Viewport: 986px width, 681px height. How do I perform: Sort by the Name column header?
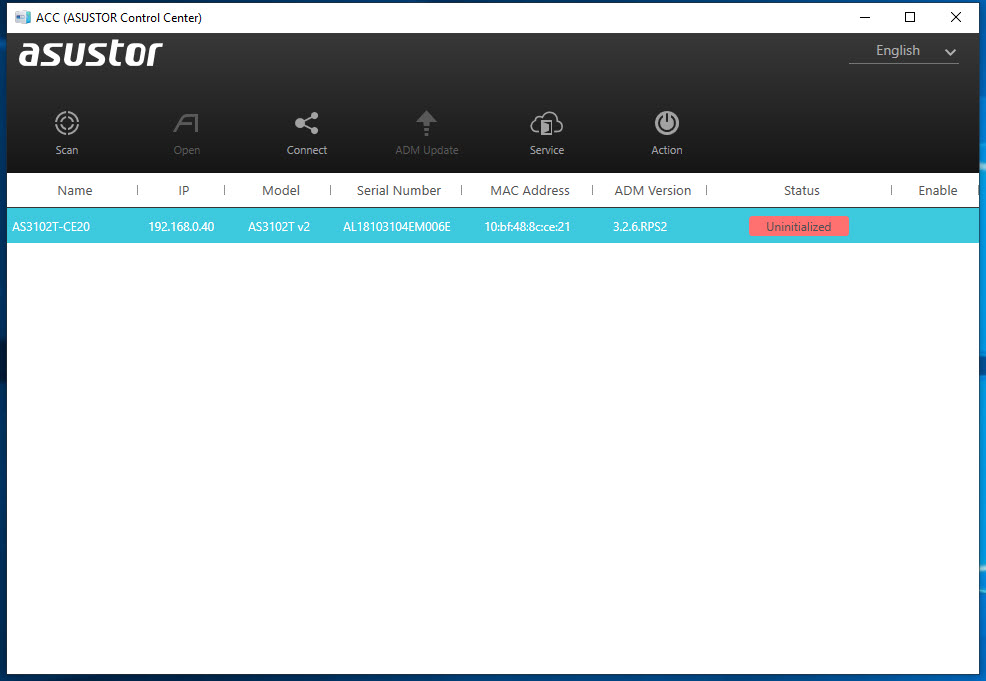click(75, 191)
